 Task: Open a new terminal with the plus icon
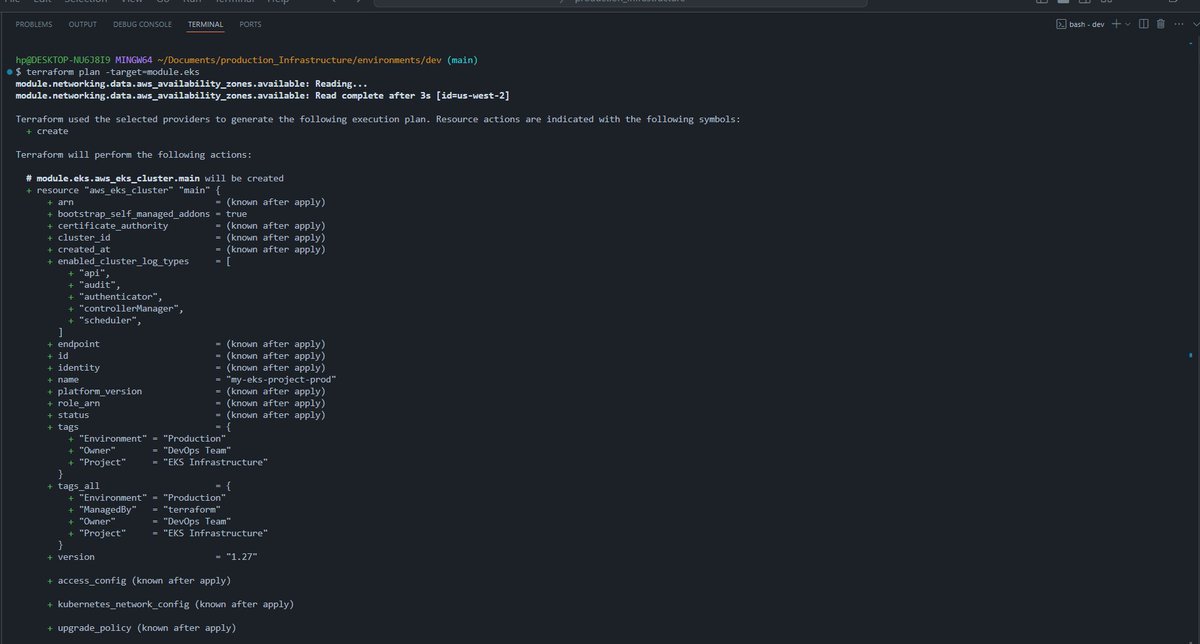1117,24
